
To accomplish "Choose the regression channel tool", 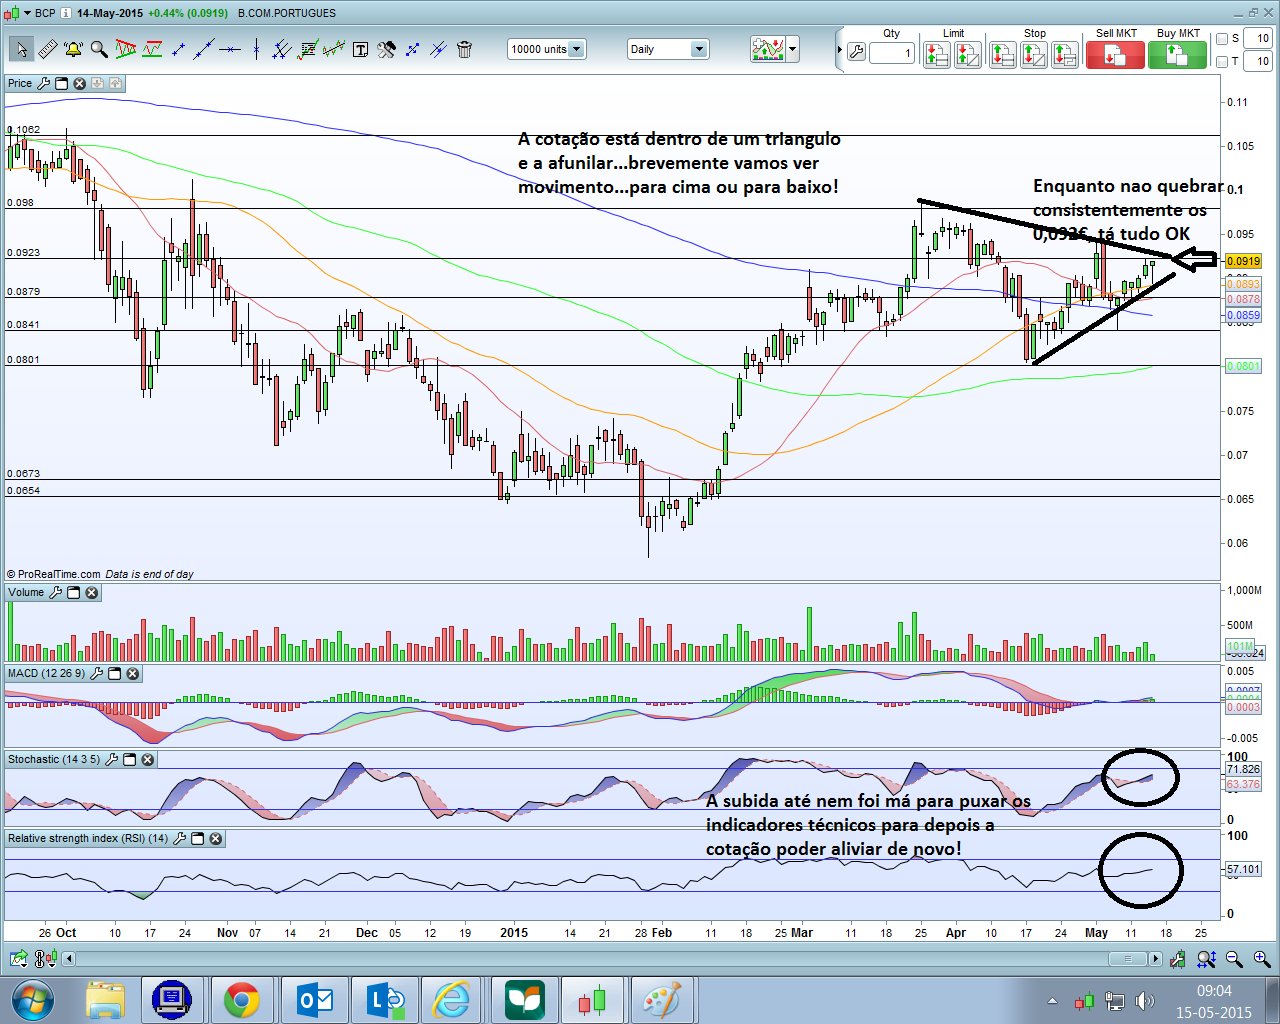I will (x=334, y=49).
